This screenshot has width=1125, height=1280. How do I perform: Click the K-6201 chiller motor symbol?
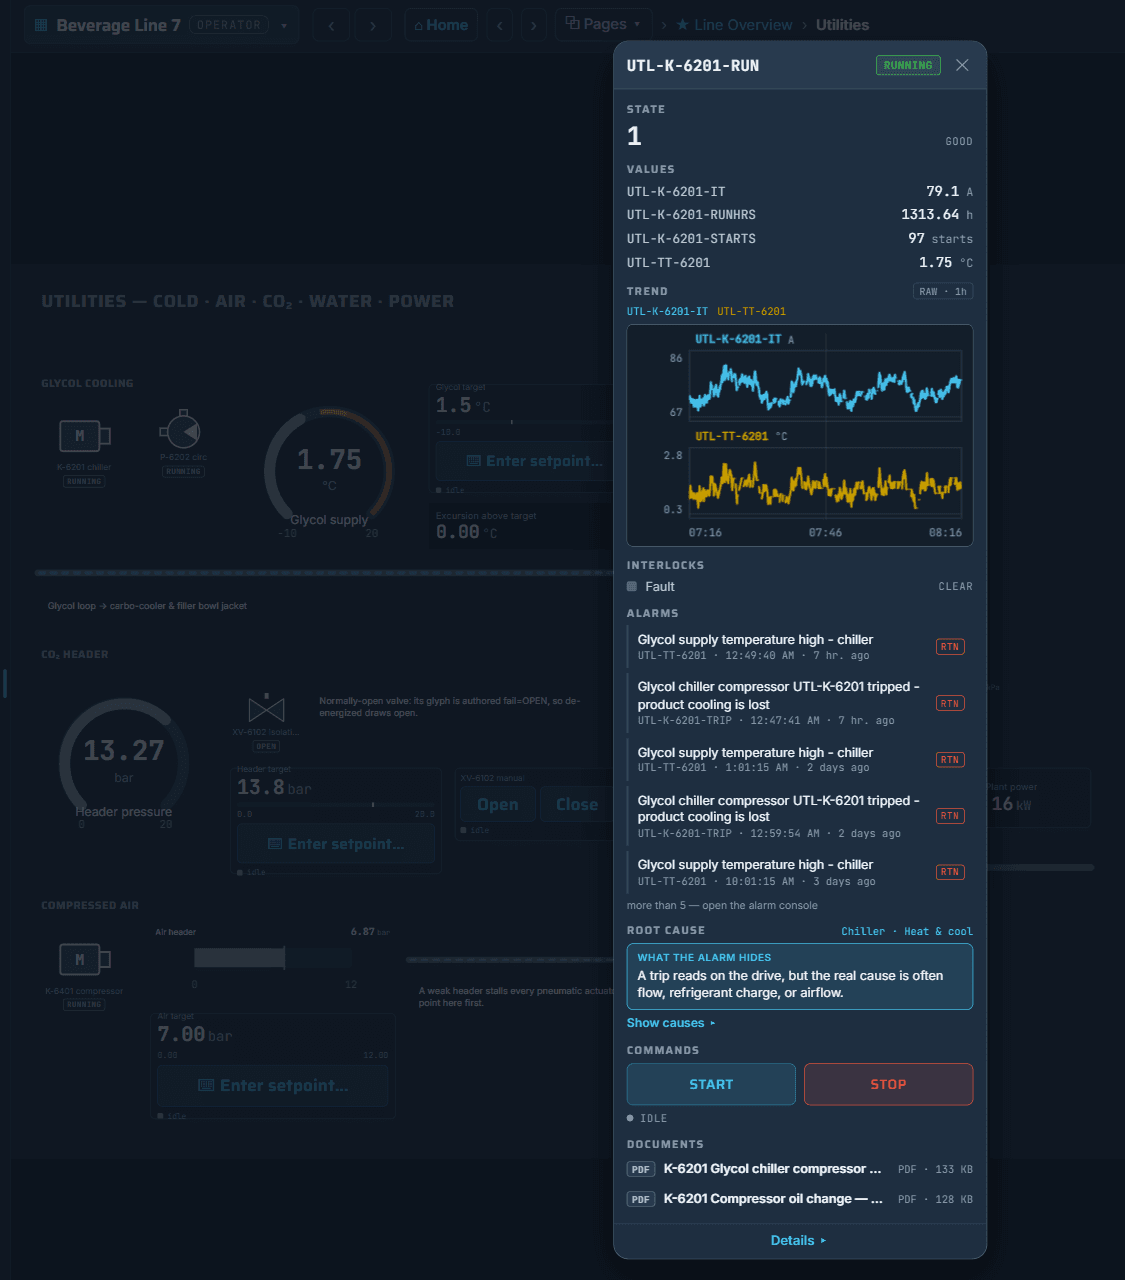click(84, 436)
